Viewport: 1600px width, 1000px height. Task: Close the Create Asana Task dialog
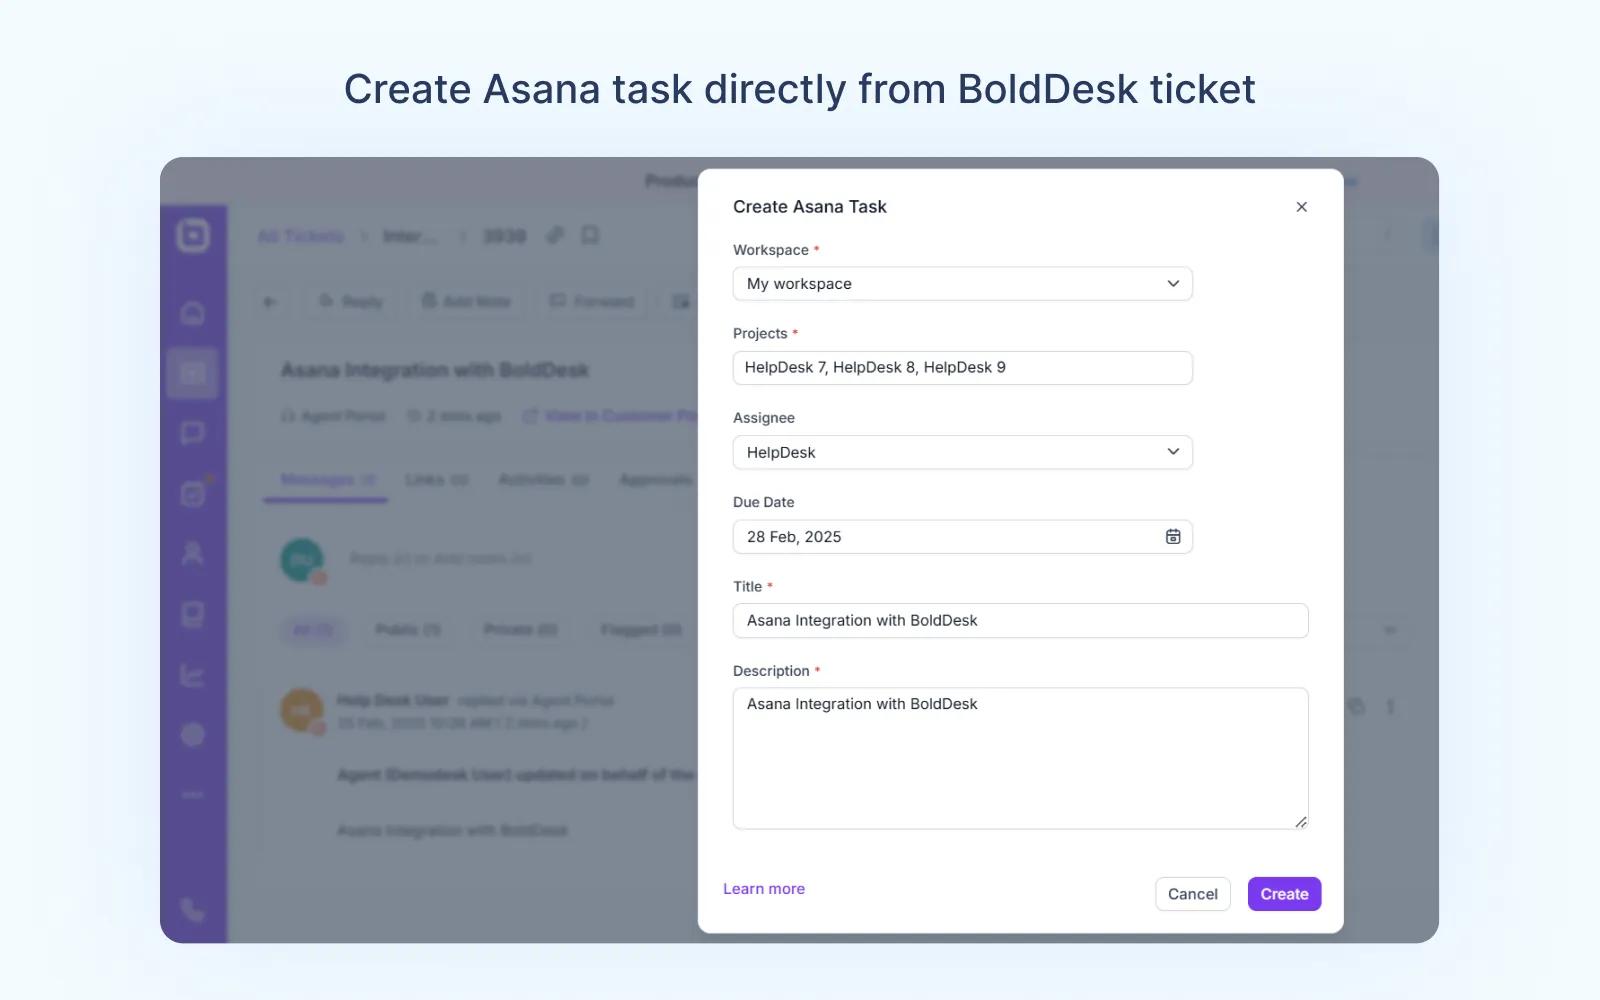[1301, 207]
